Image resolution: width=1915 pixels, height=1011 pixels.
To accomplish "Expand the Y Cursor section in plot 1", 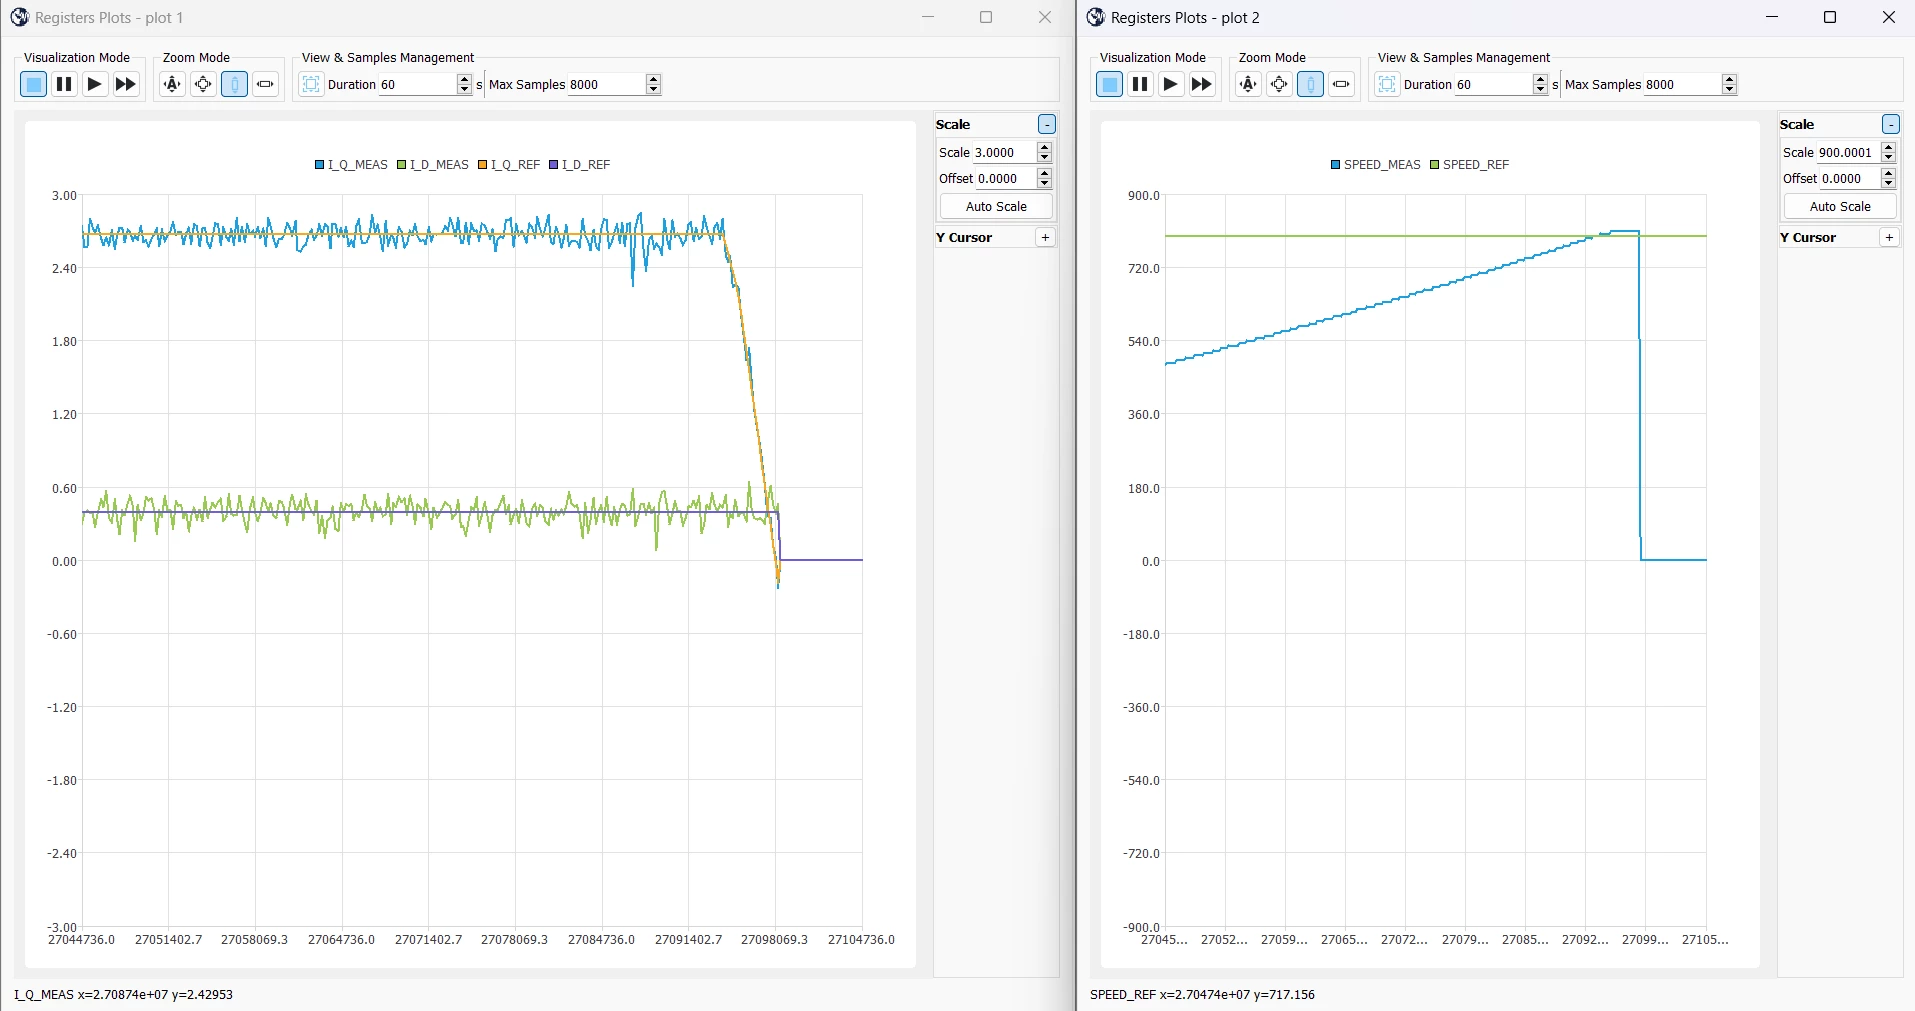I will tap(1045, 237).
